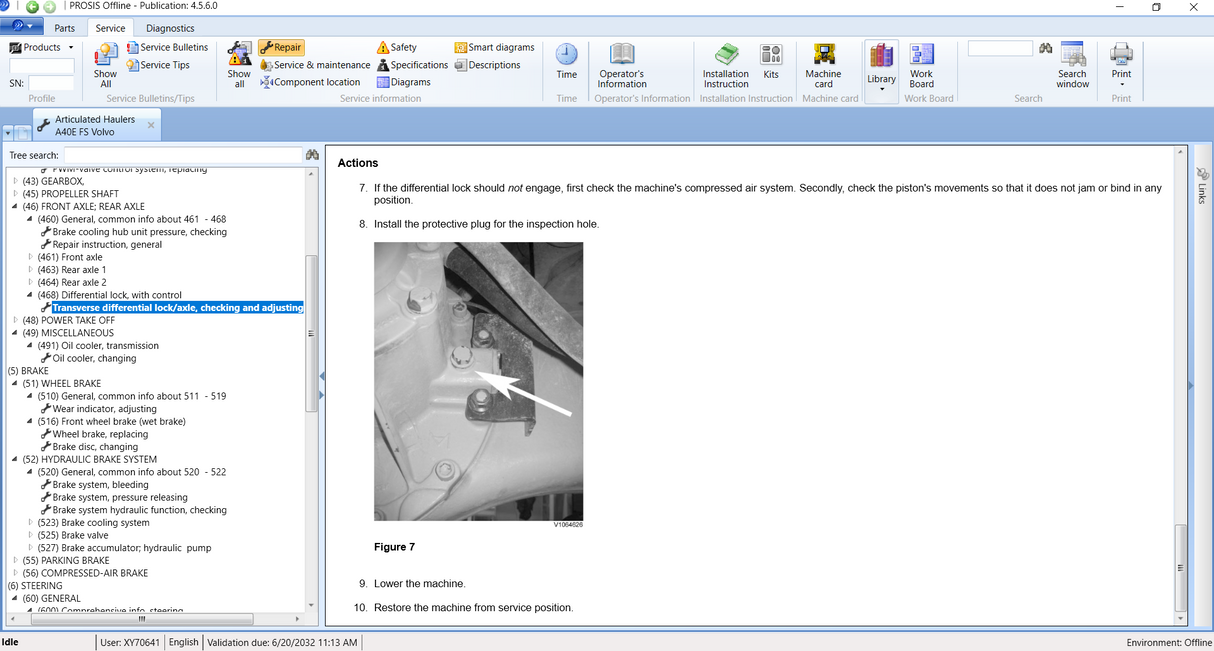Open the Links side panel
This screenshot has width=1214, height=651.
pyautogui.click(x=1201, y=187)
